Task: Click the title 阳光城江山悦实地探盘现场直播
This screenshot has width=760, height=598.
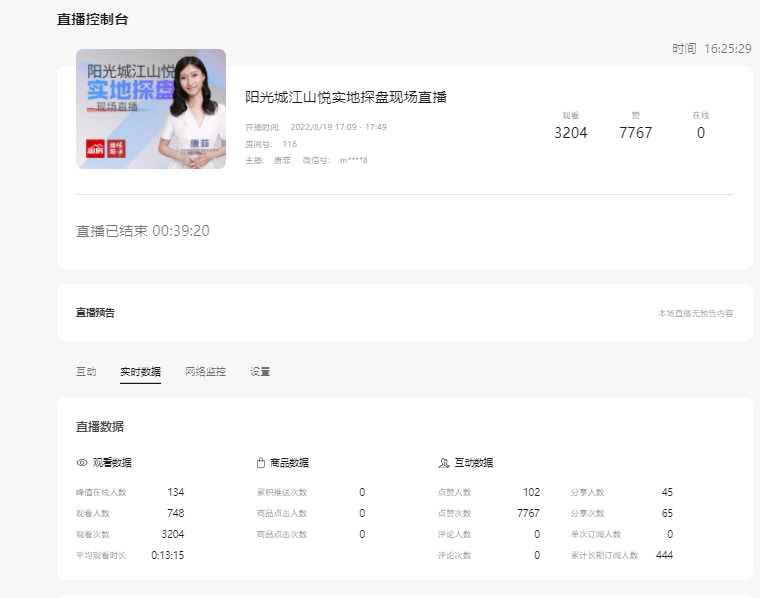Action: pos(346,97)
